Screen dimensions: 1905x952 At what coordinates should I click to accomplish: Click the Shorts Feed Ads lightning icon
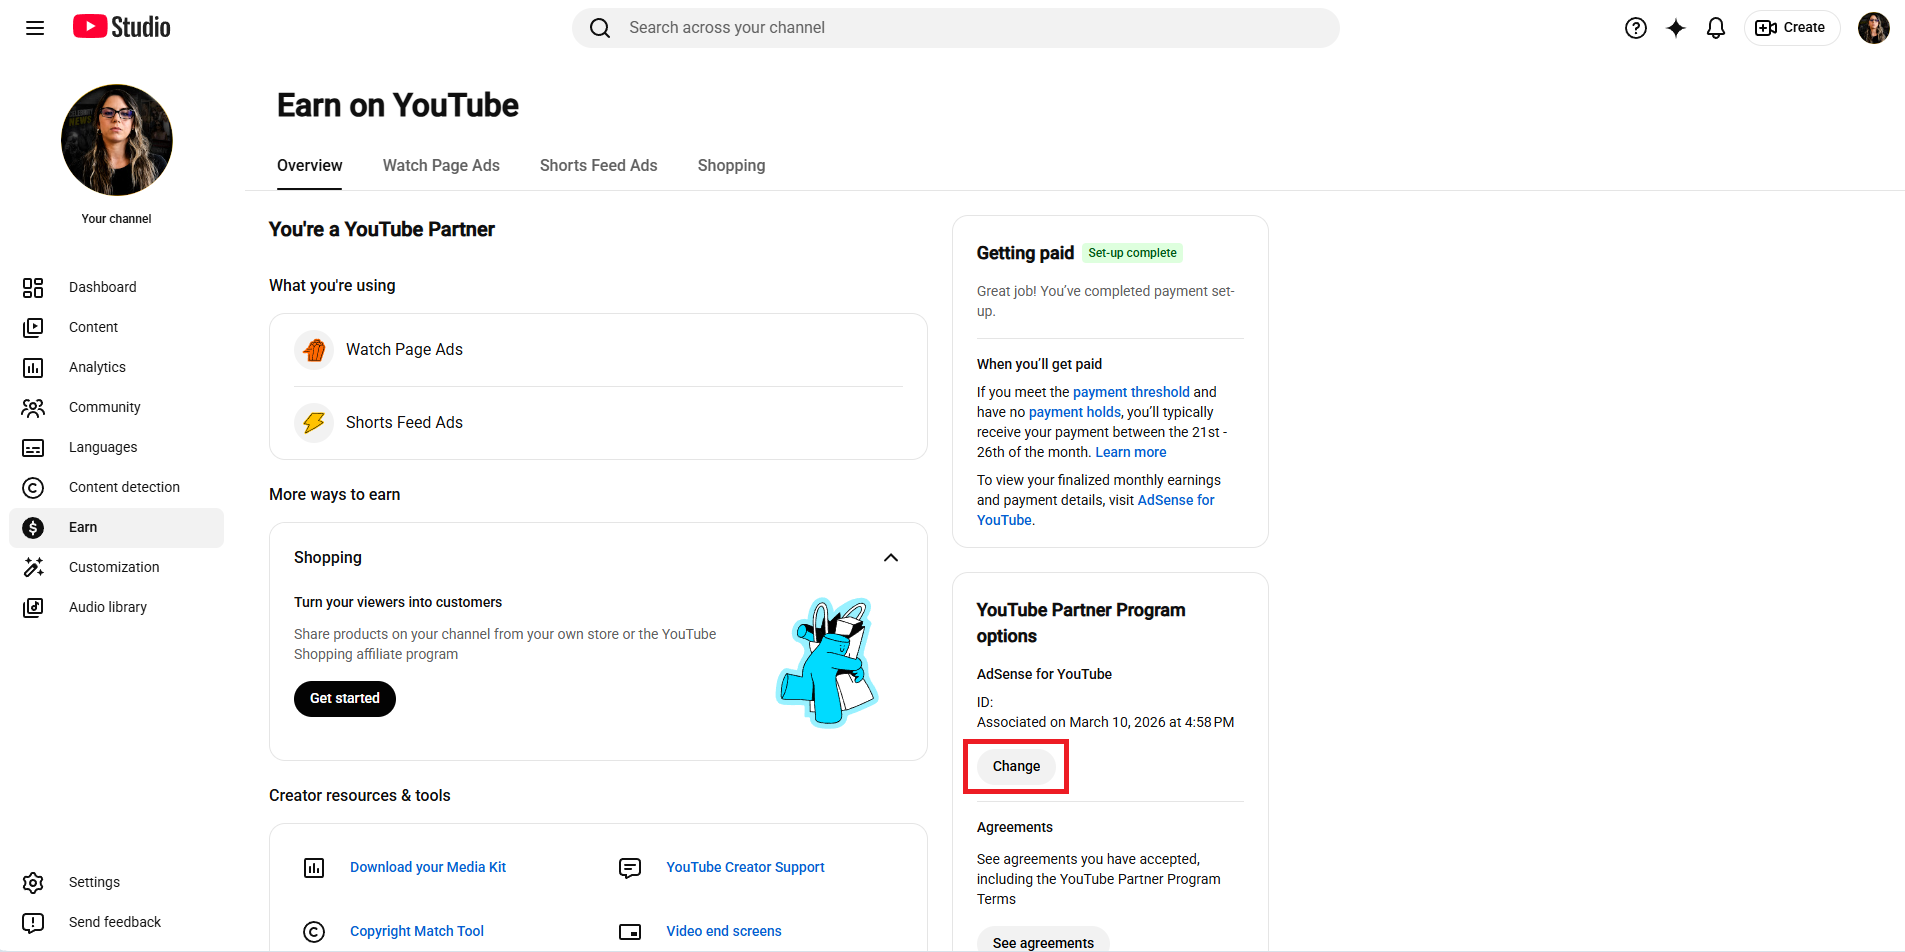point(314,423)
